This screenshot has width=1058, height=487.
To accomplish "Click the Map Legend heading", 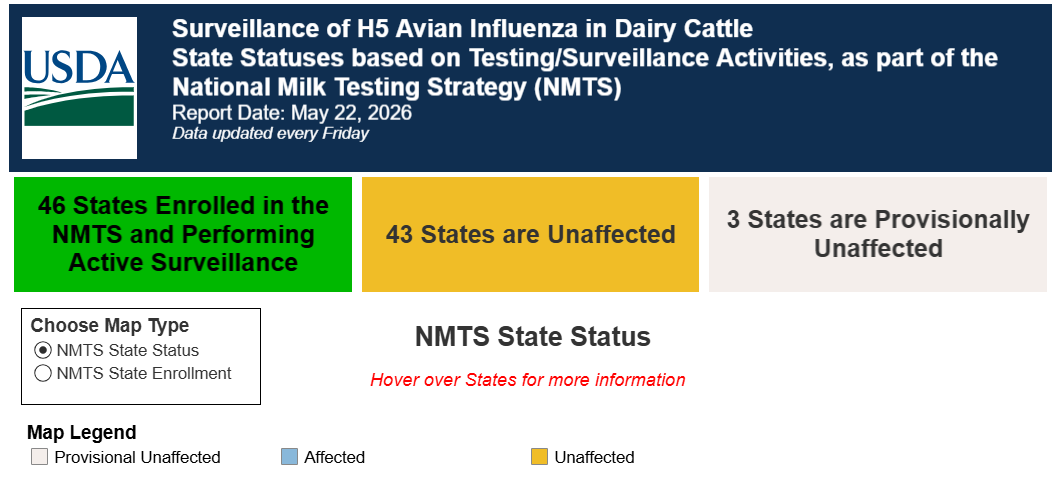I will [82, 432].
